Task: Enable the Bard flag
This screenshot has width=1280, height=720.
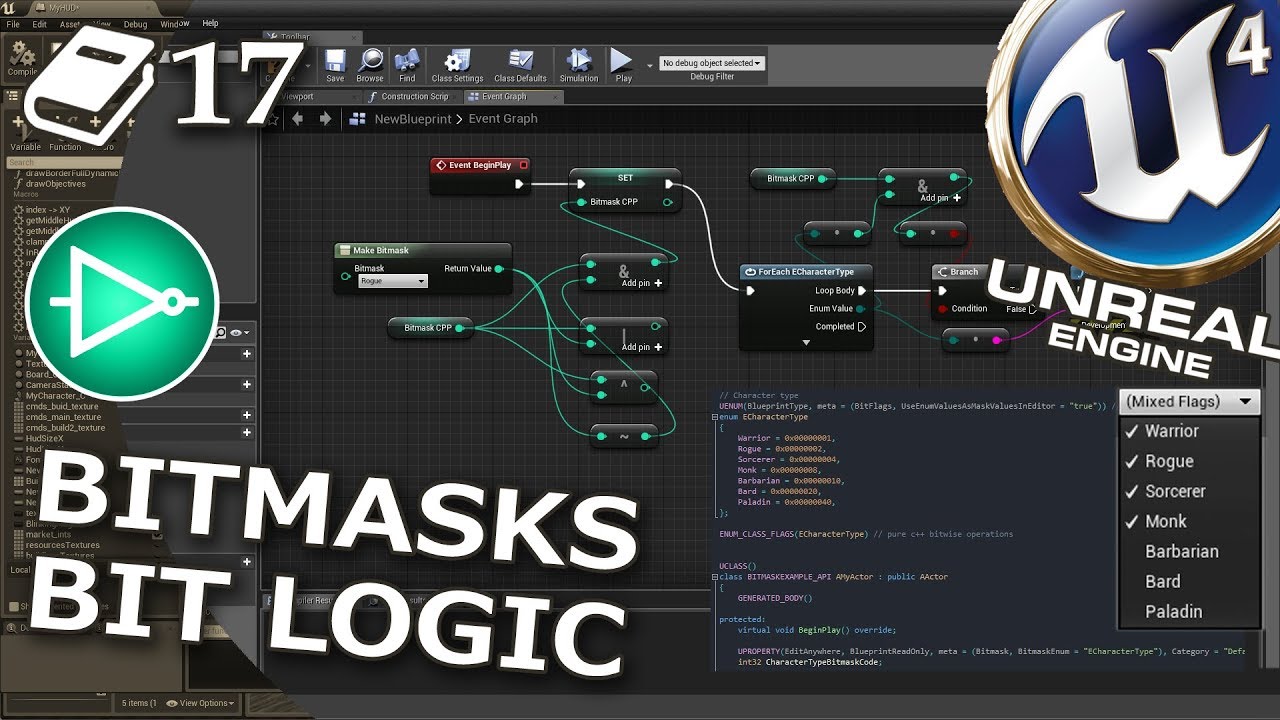Action: (1189, 581)
